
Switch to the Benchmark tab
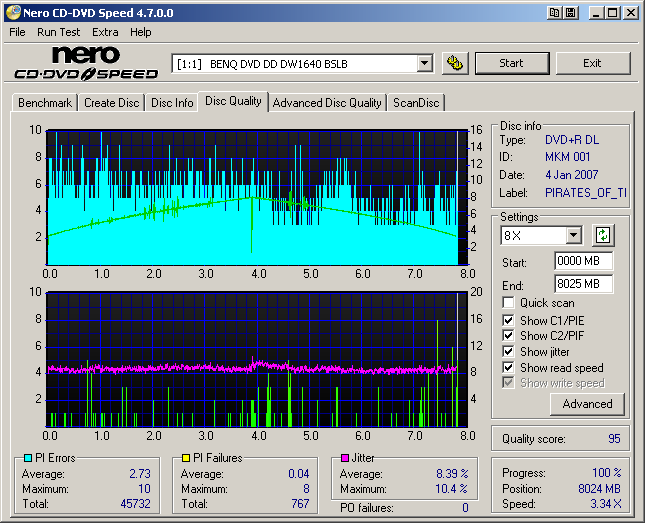coord(45,103)
